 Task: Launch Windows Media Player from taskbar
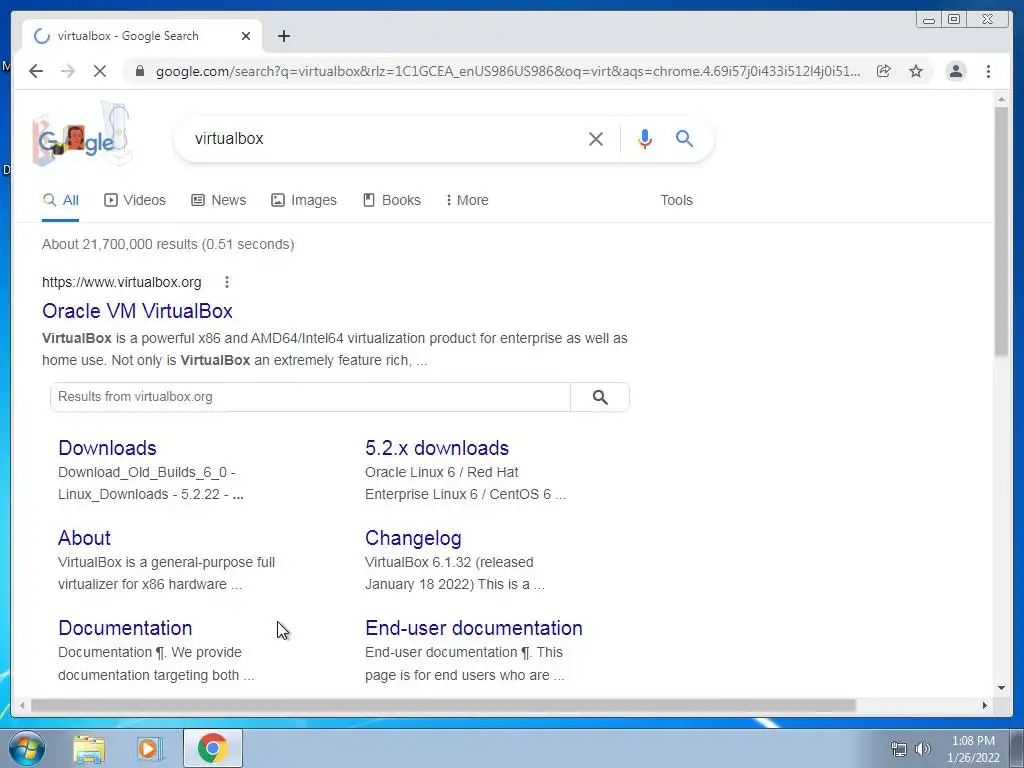(150, 748)
